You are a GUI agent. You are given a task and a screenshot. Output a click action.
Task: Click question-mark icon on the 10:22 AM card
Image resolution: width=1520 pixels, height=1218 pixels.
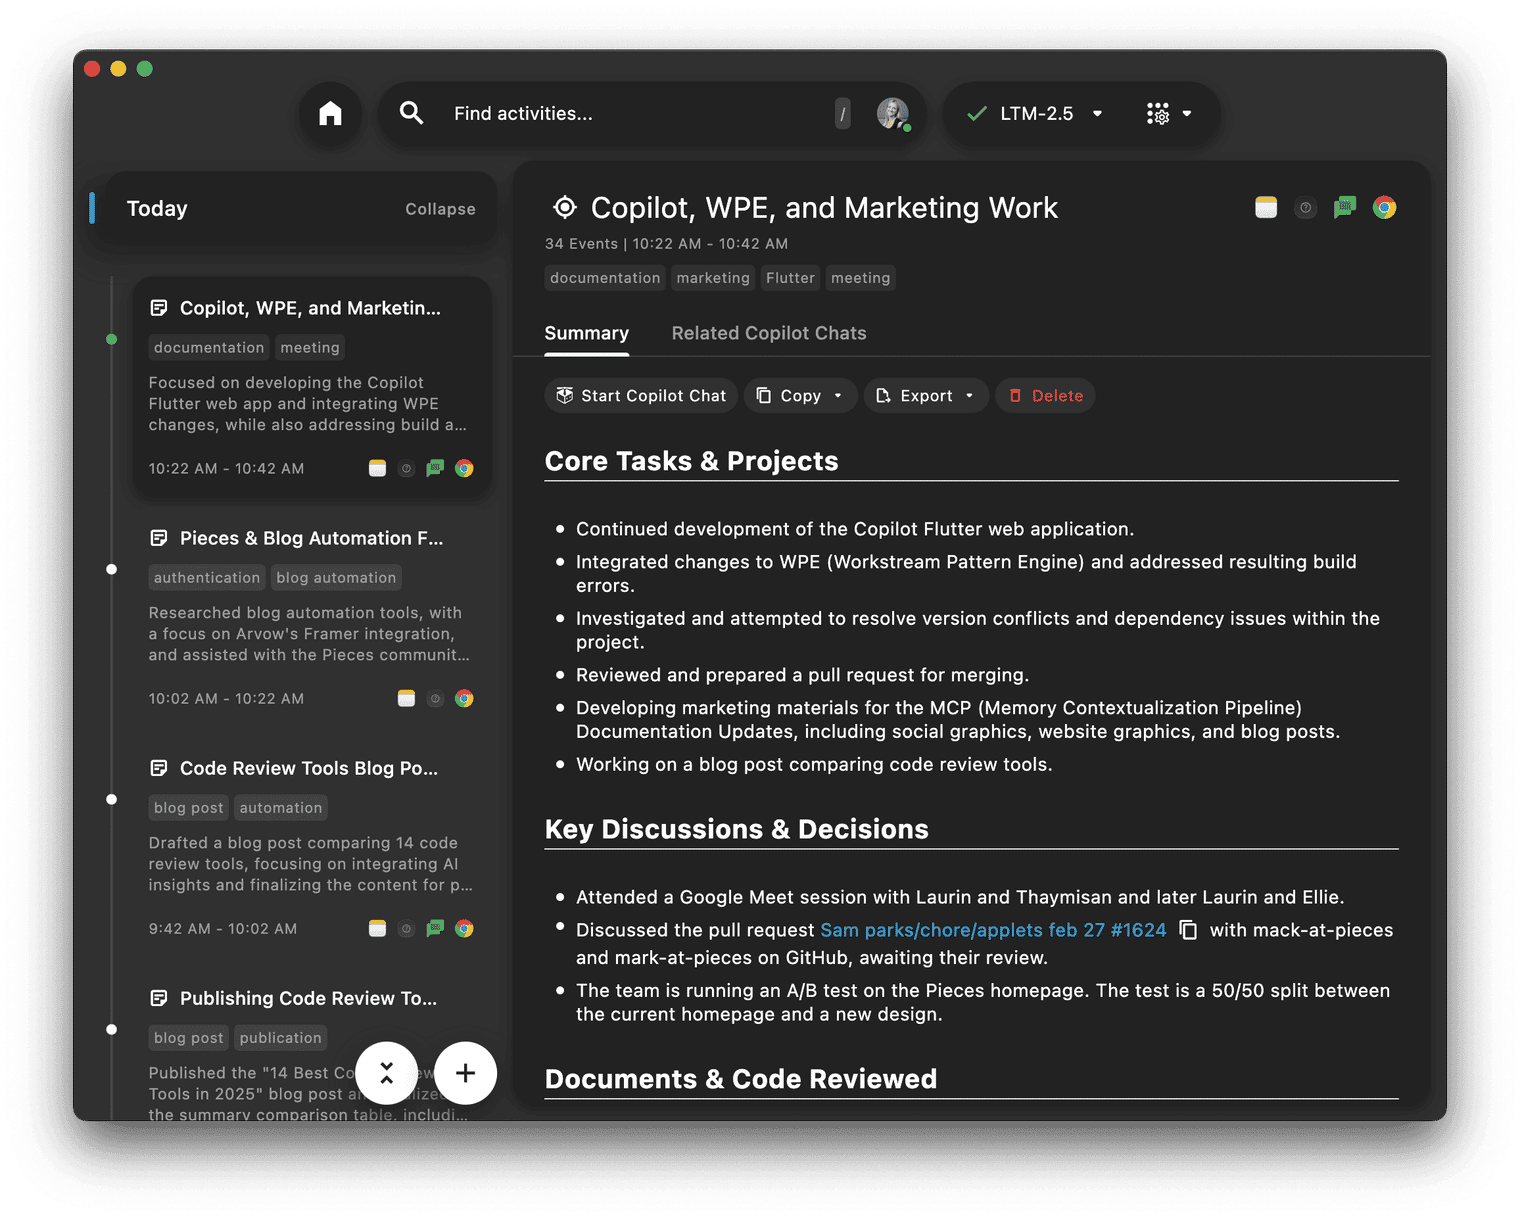tap(406, 469)
